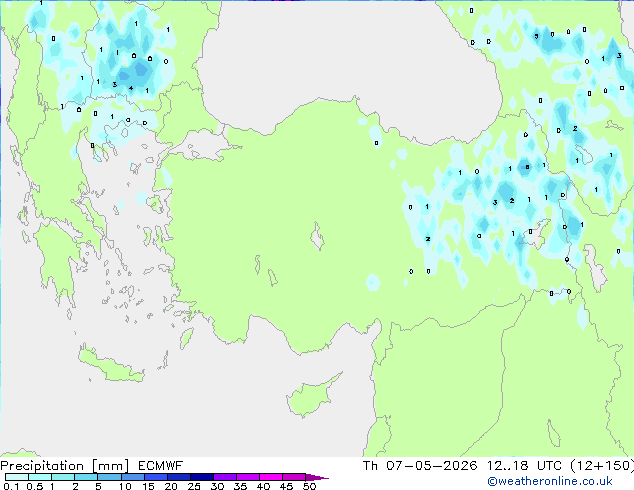The height and width of the screenshot is (490, 634).
Task: Click the island of Cyprus on the map
Action: (311, 397)
